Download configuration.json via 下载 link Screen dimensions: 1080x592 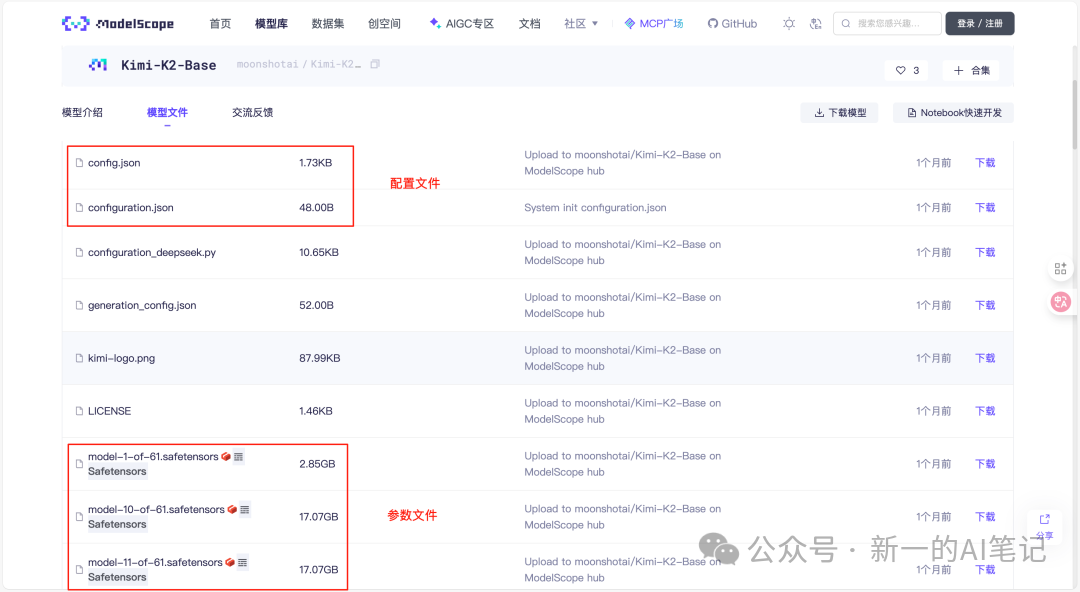coord(985,207)
